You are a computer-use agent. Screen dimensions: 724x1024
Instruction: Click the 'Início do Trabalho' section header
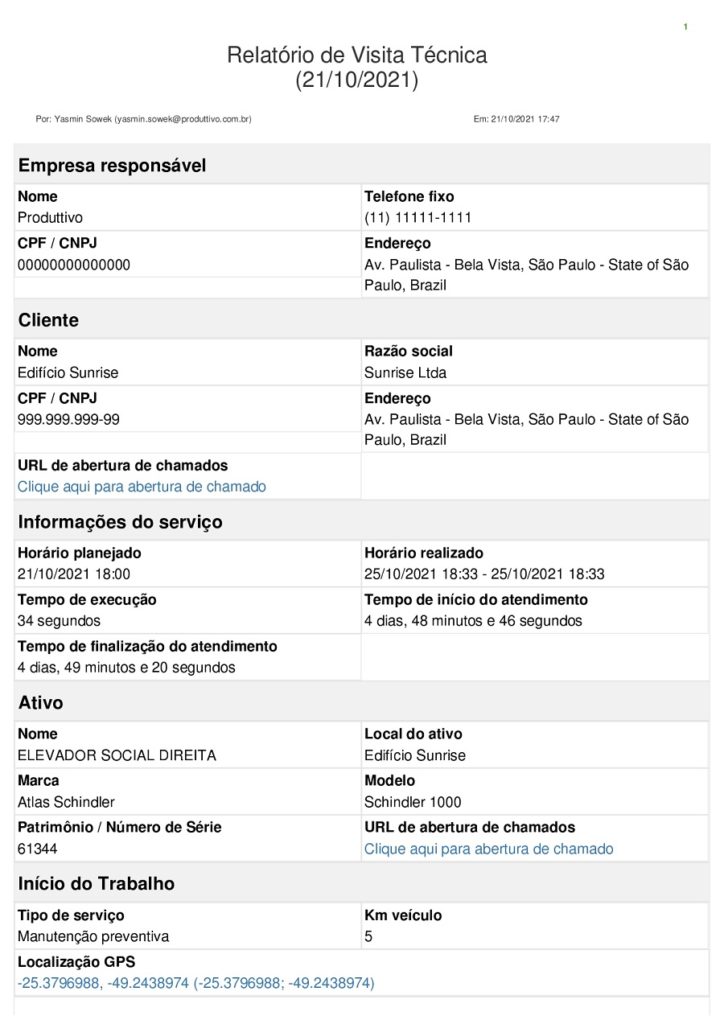96,884
